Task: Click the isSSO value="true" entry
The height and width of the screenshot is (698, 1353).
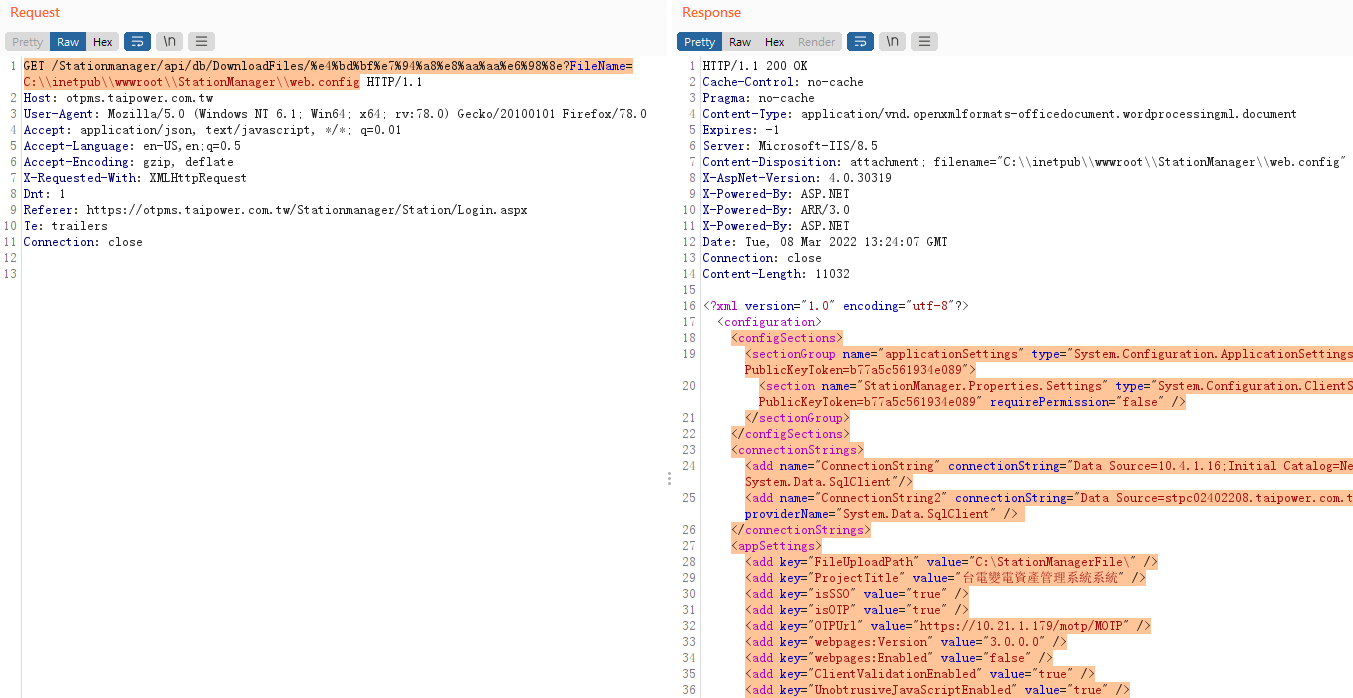Action: click(x=857, y=594)
